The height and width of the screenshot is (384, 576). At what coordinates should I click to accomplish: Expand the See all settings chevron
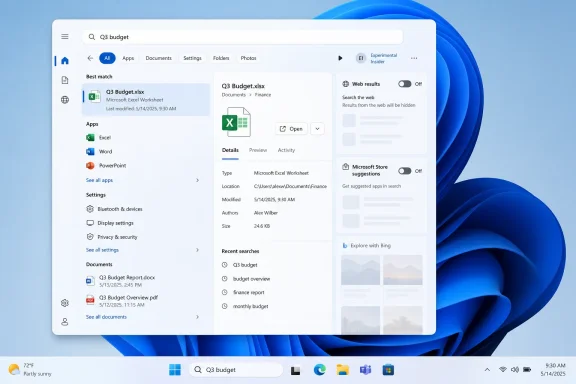pyautogui.click(x=197, y=250)
